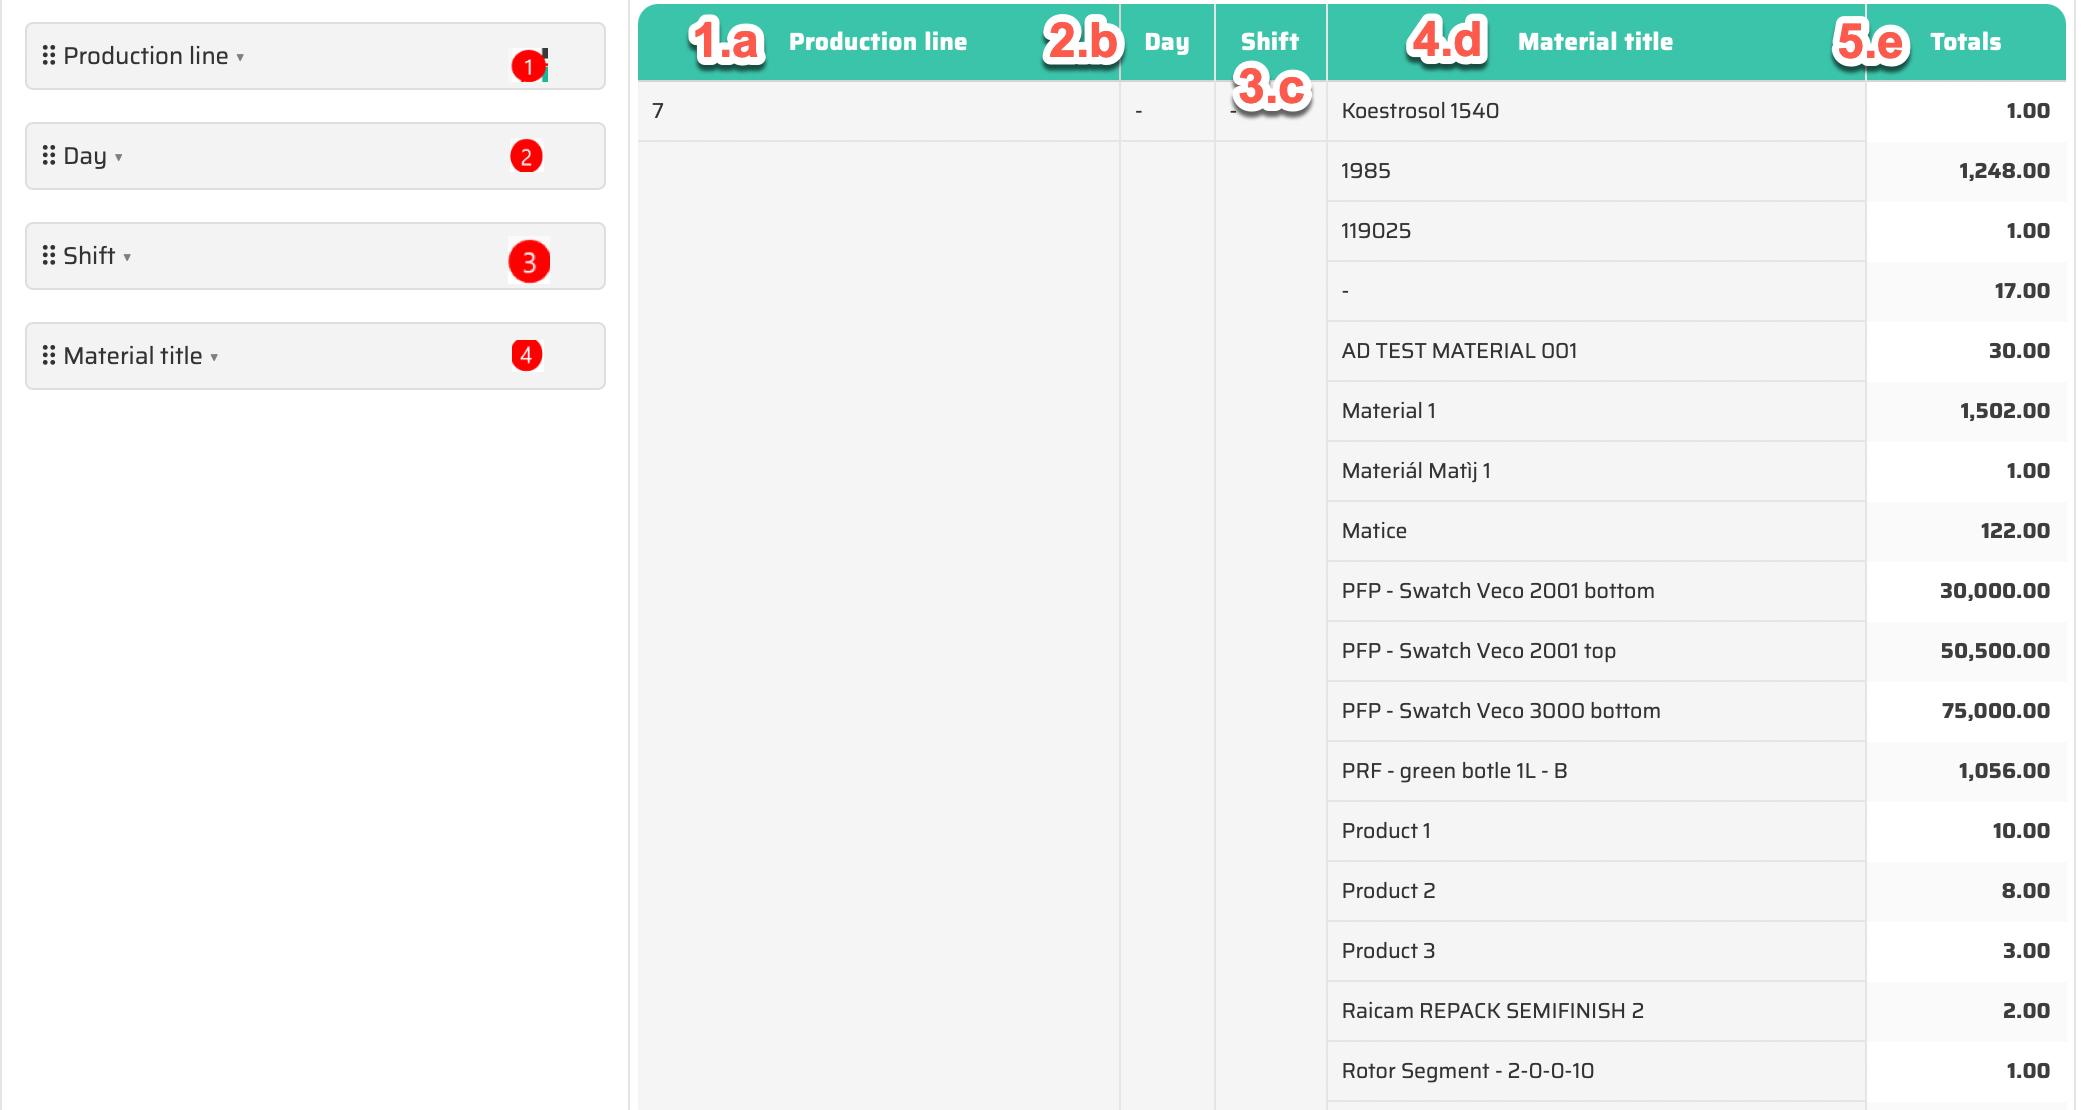This screenshot has height=1110, width=2100.
Task: Select the Koestrosol 1540 material row
Action: (x=1419, y=111)
